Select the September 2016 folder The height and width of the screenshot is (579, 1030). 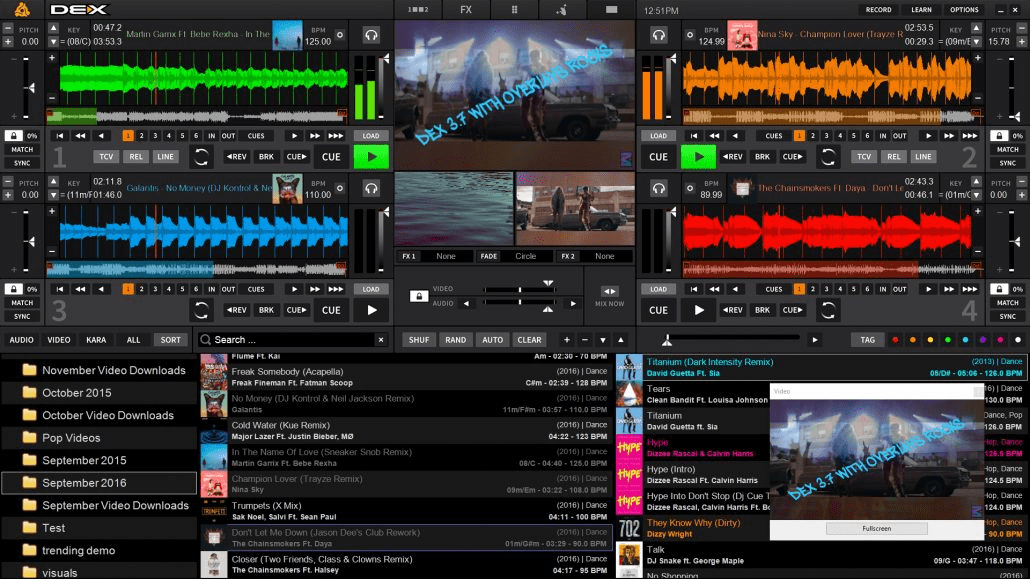[x=99, y=483]
